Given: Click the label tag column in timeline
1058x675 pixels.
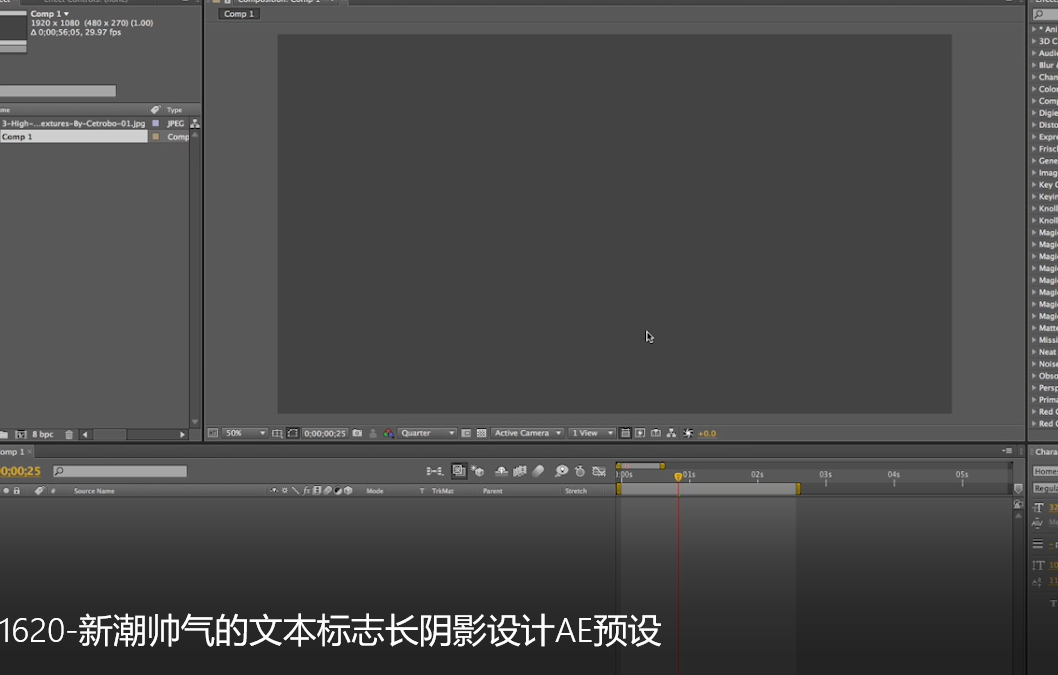Looking at the screenshot, I should (x=39, y=491).
